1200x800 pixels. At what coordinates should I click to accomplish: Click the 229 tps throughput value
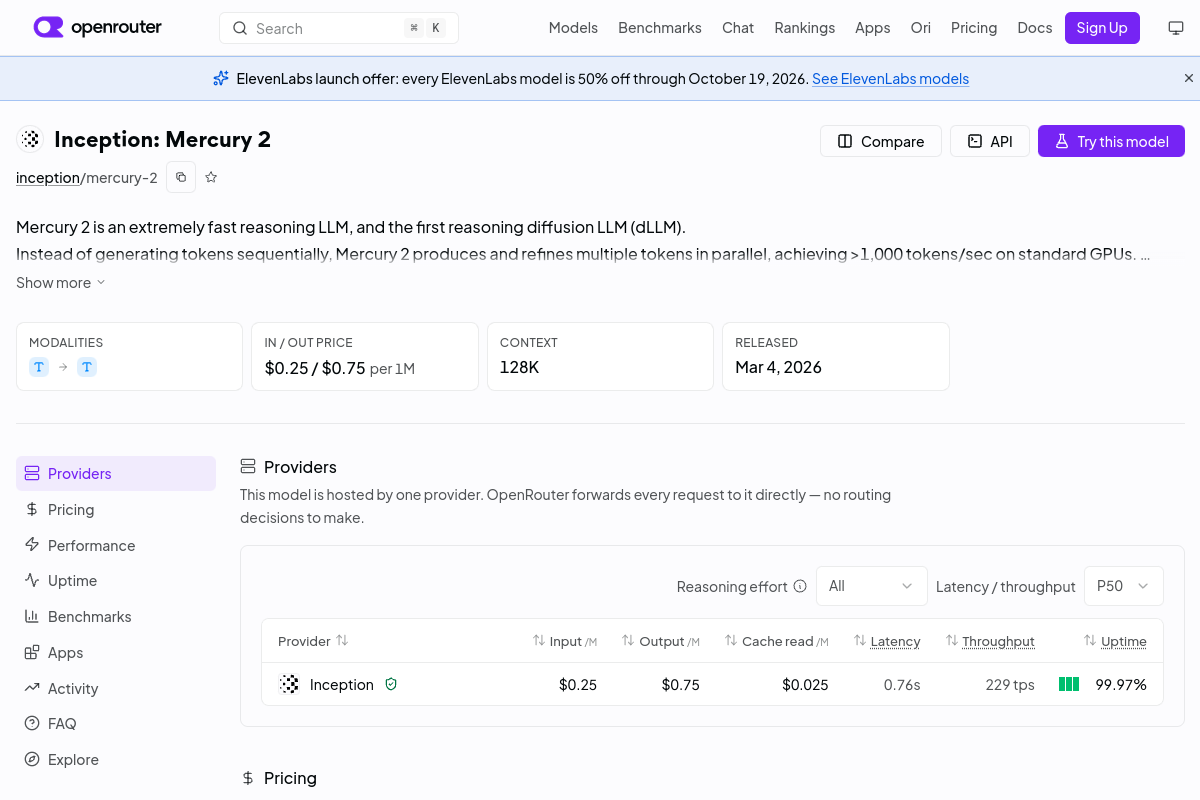tap(1010, 684)
